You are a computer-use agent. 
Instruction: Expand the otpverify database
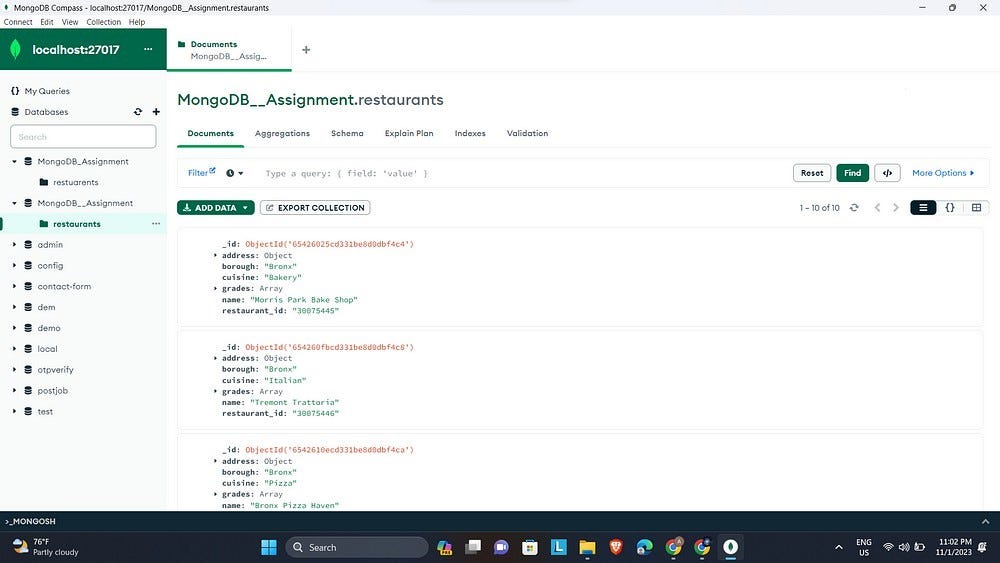(14, 369)
